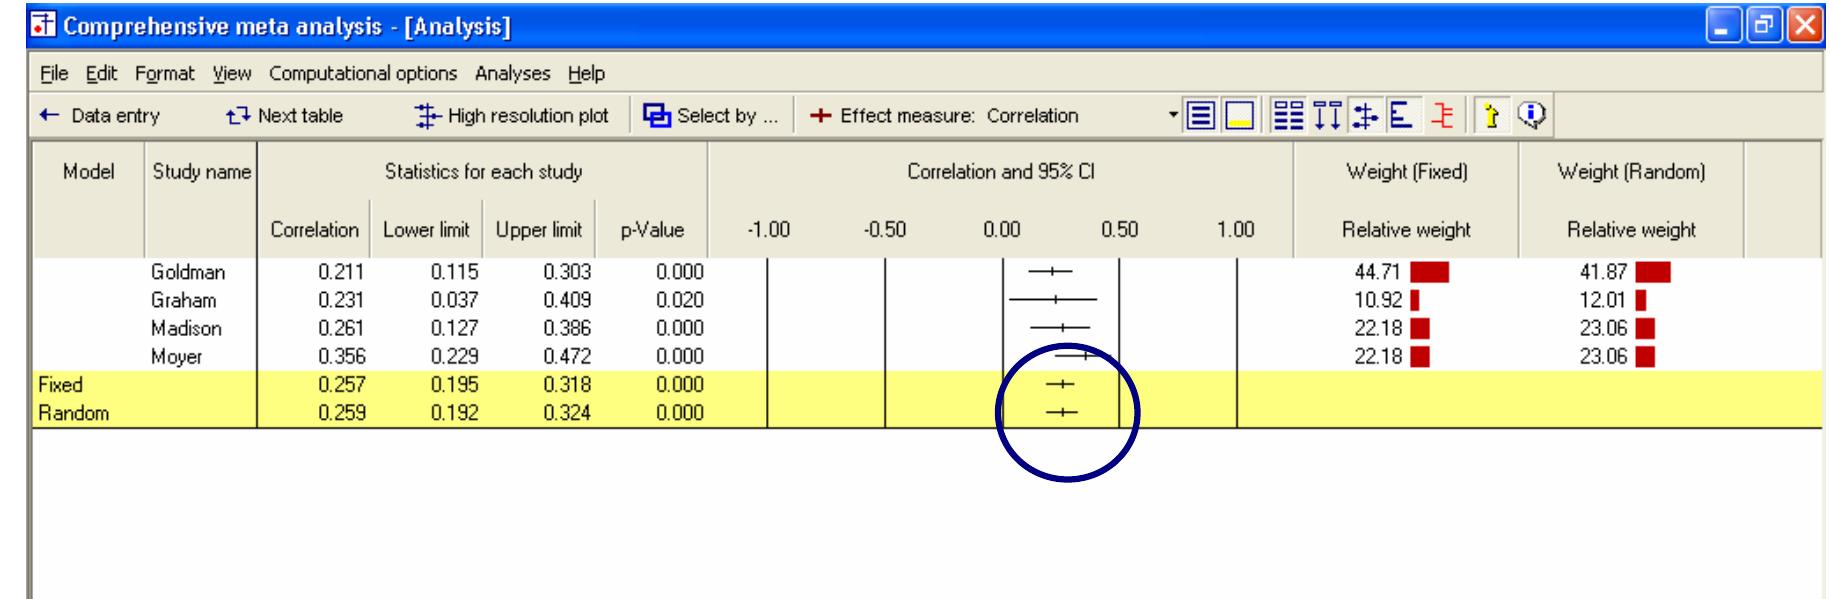The width and height of the screenshot is (1830, 599).
Task: Open the Format menu
Action: 165,73
